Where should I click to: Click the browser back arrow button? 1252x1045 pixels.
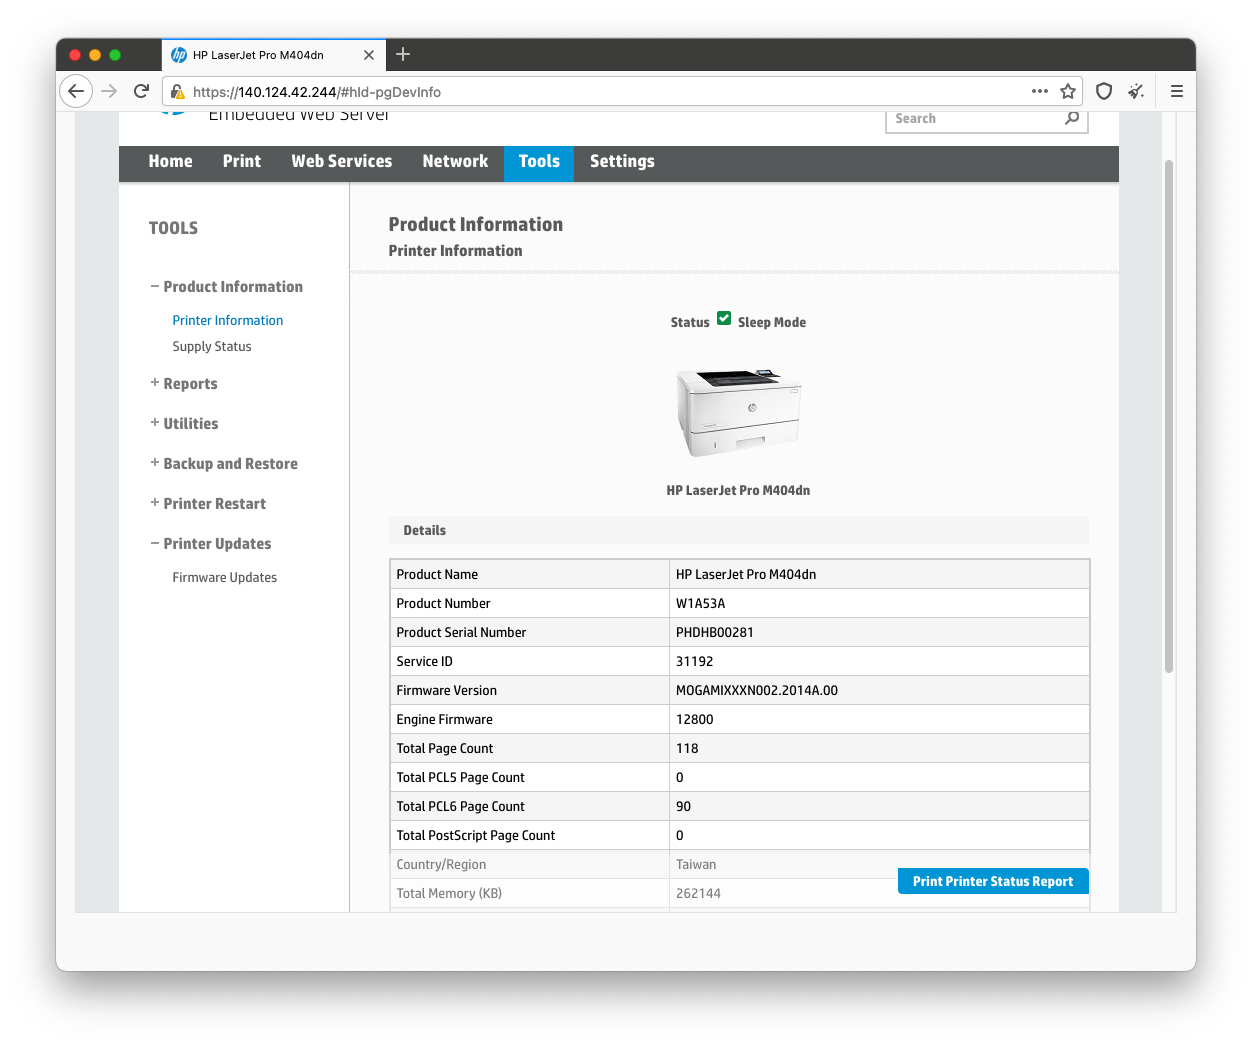tap(76, 91)
